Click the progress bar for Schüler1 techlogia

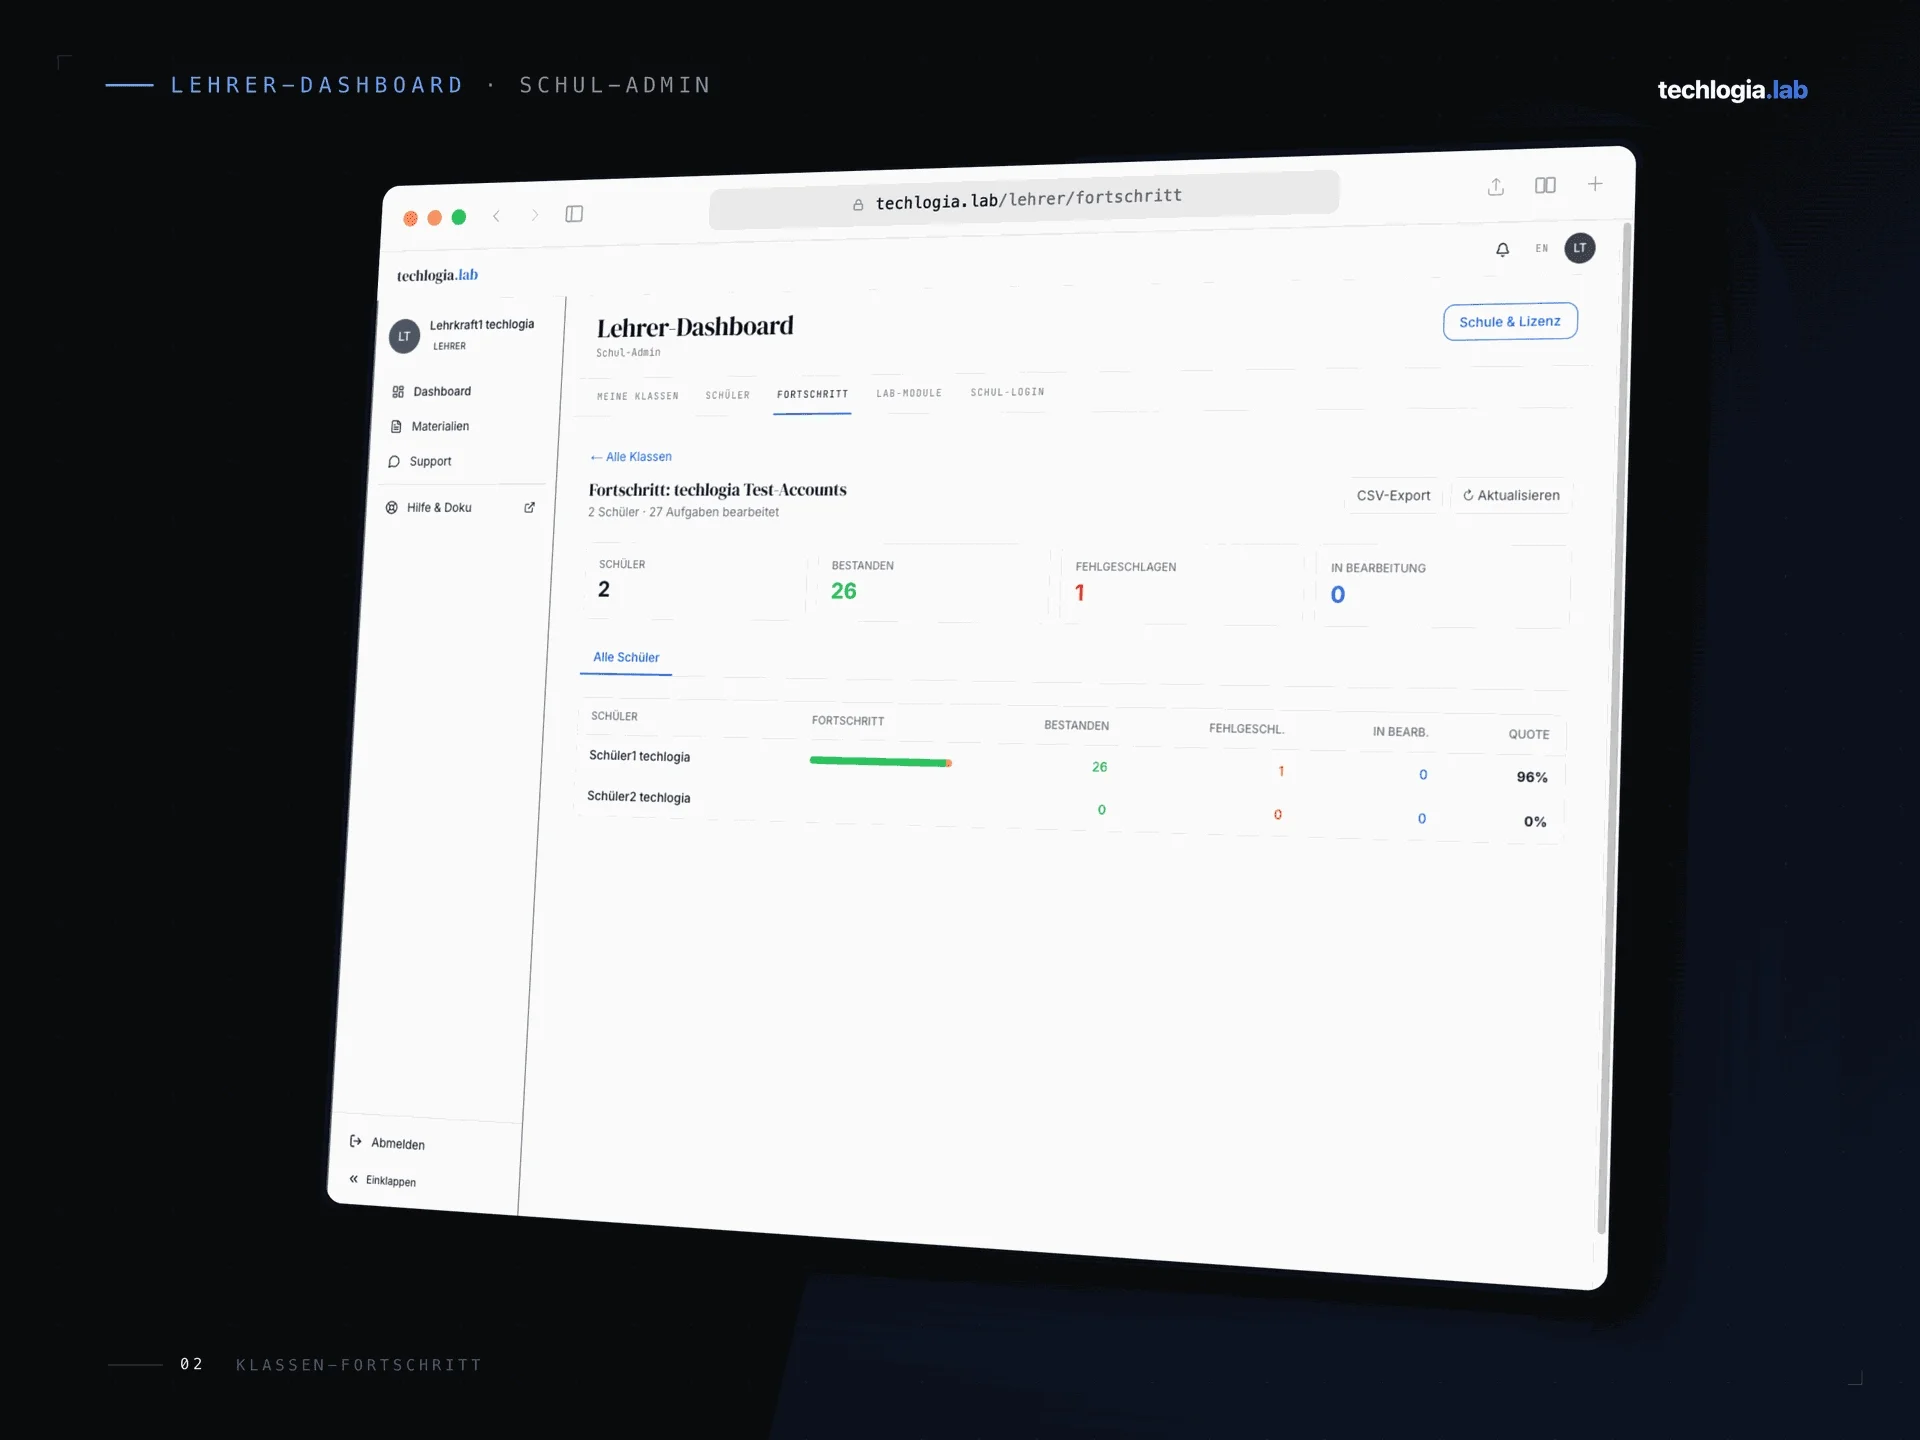click(880, 762)
